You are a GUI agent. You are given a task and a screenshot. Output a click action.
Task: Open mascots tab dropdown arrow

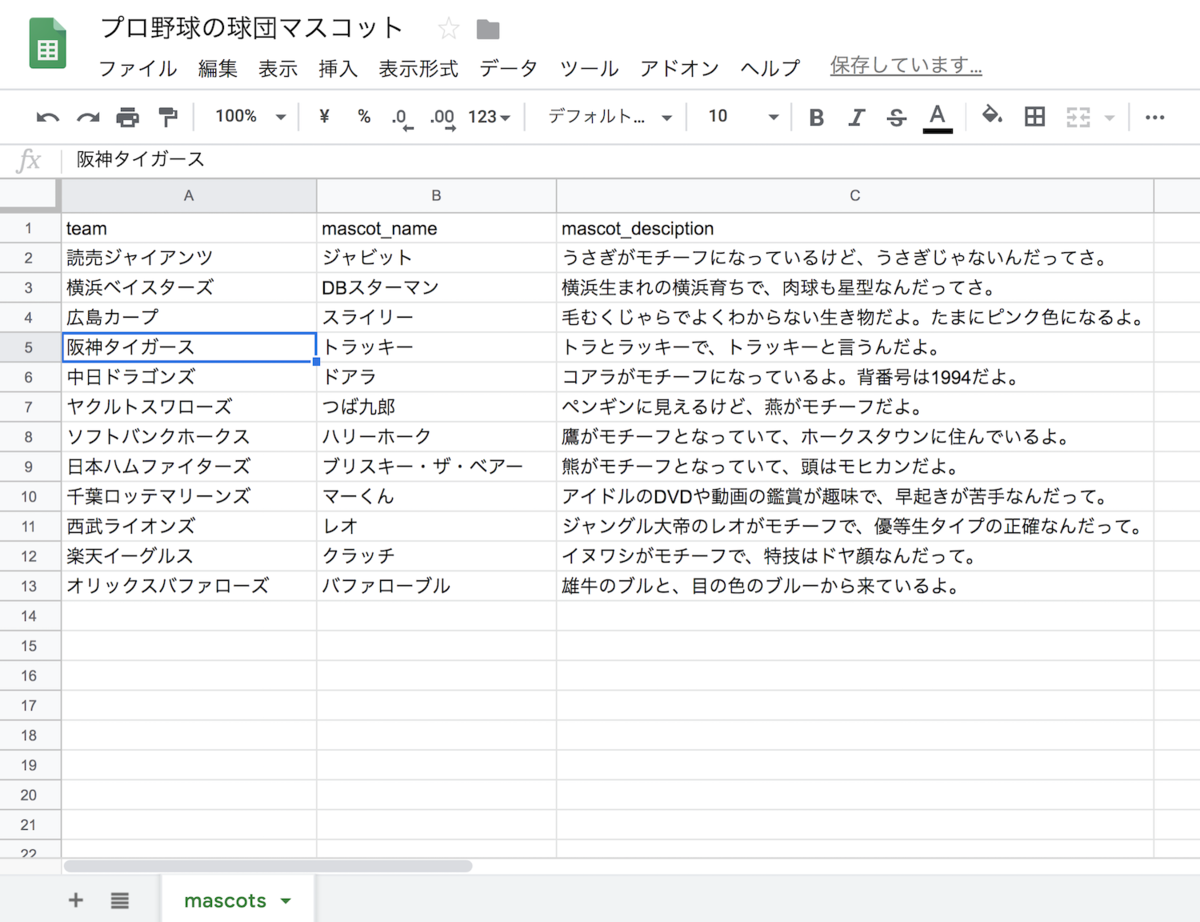[286, 901]
